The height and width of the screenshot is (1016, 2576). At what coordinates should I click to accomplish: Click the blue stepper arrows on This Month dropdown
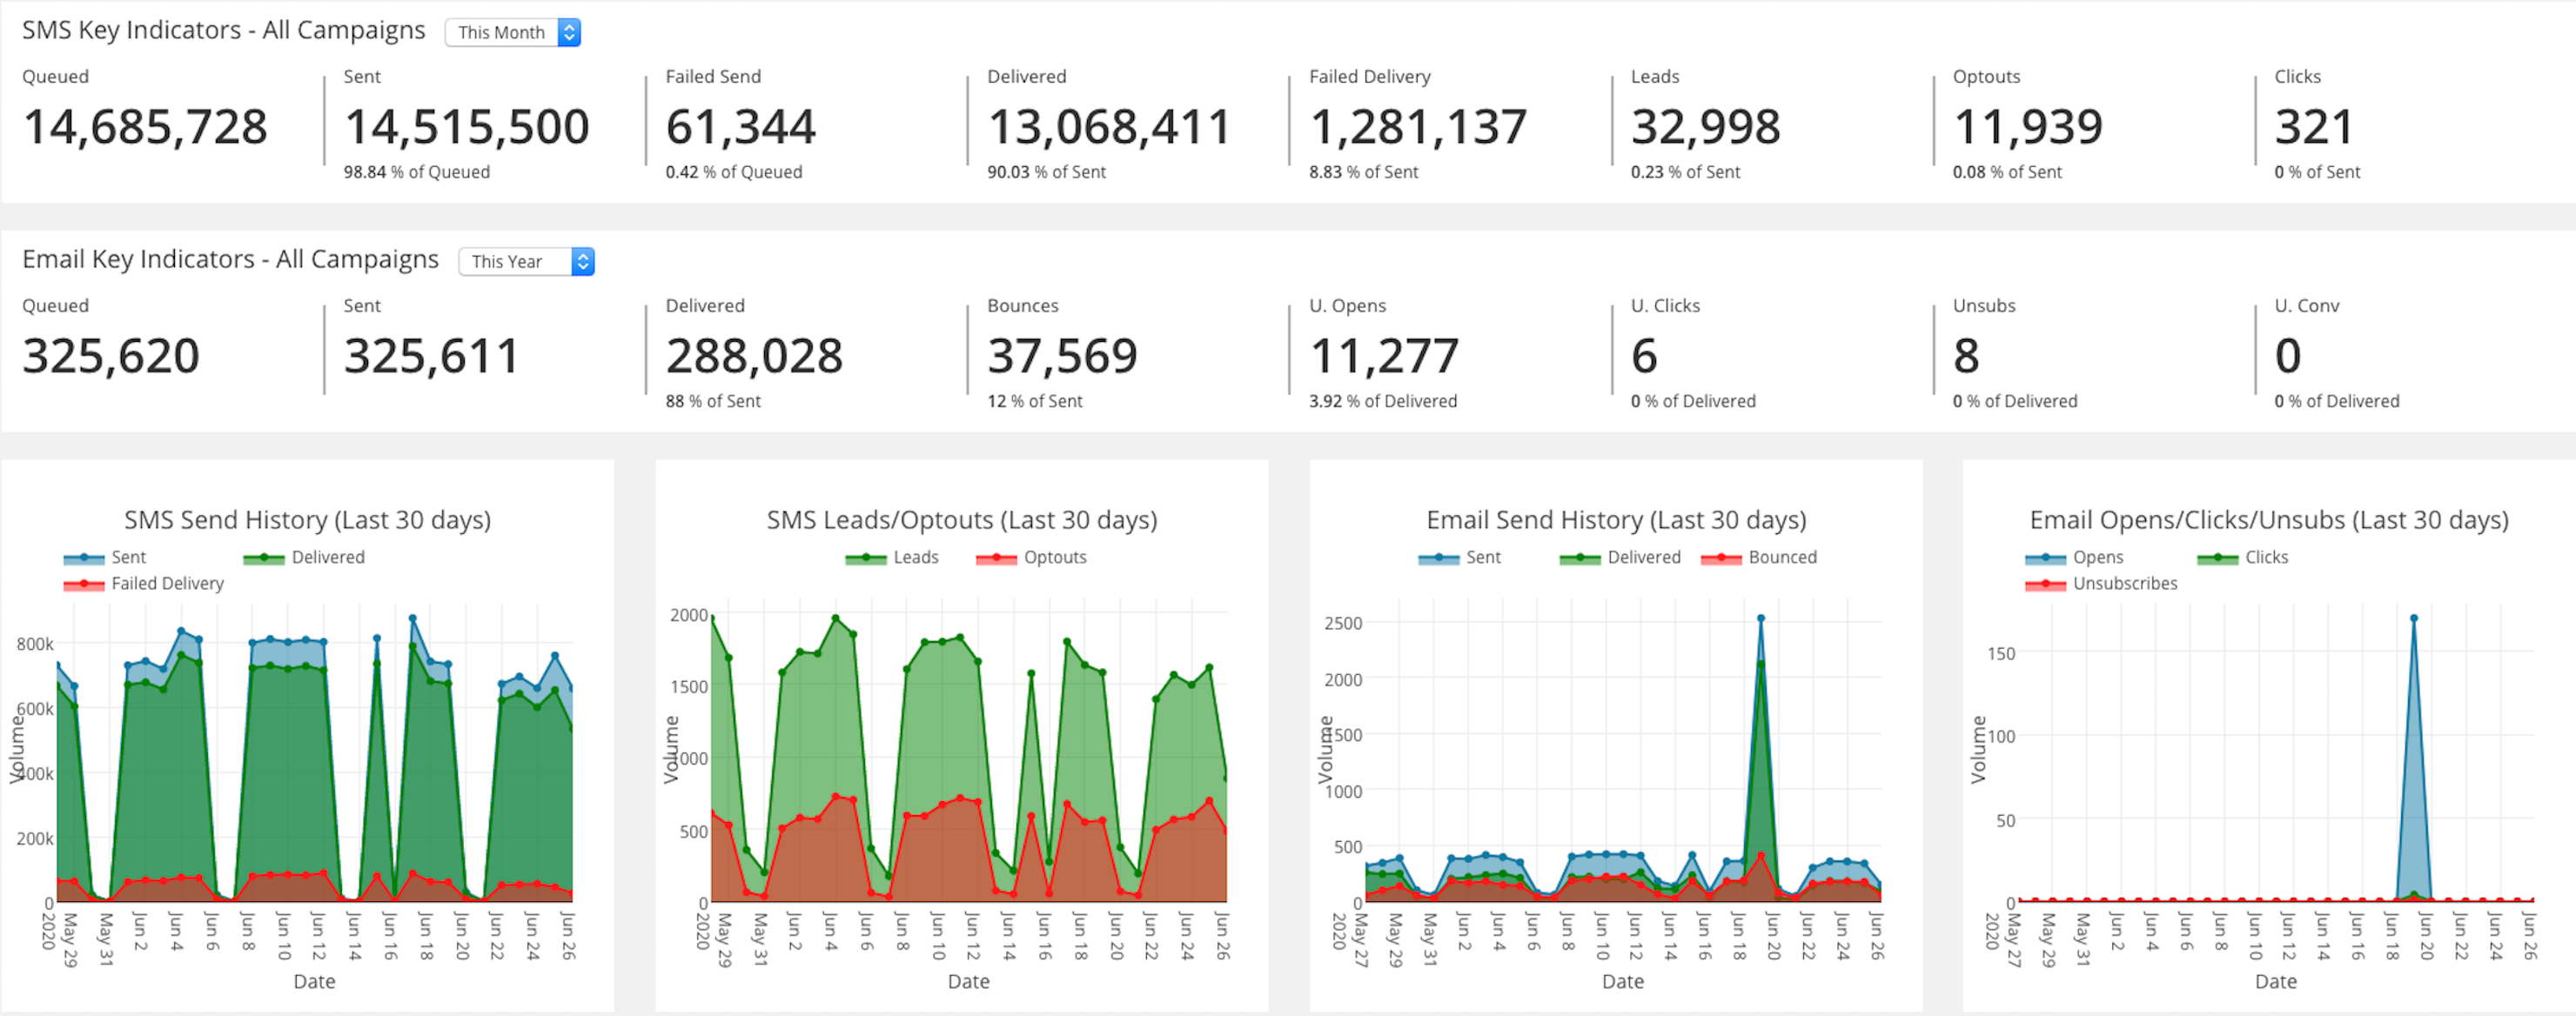[569, 32]
